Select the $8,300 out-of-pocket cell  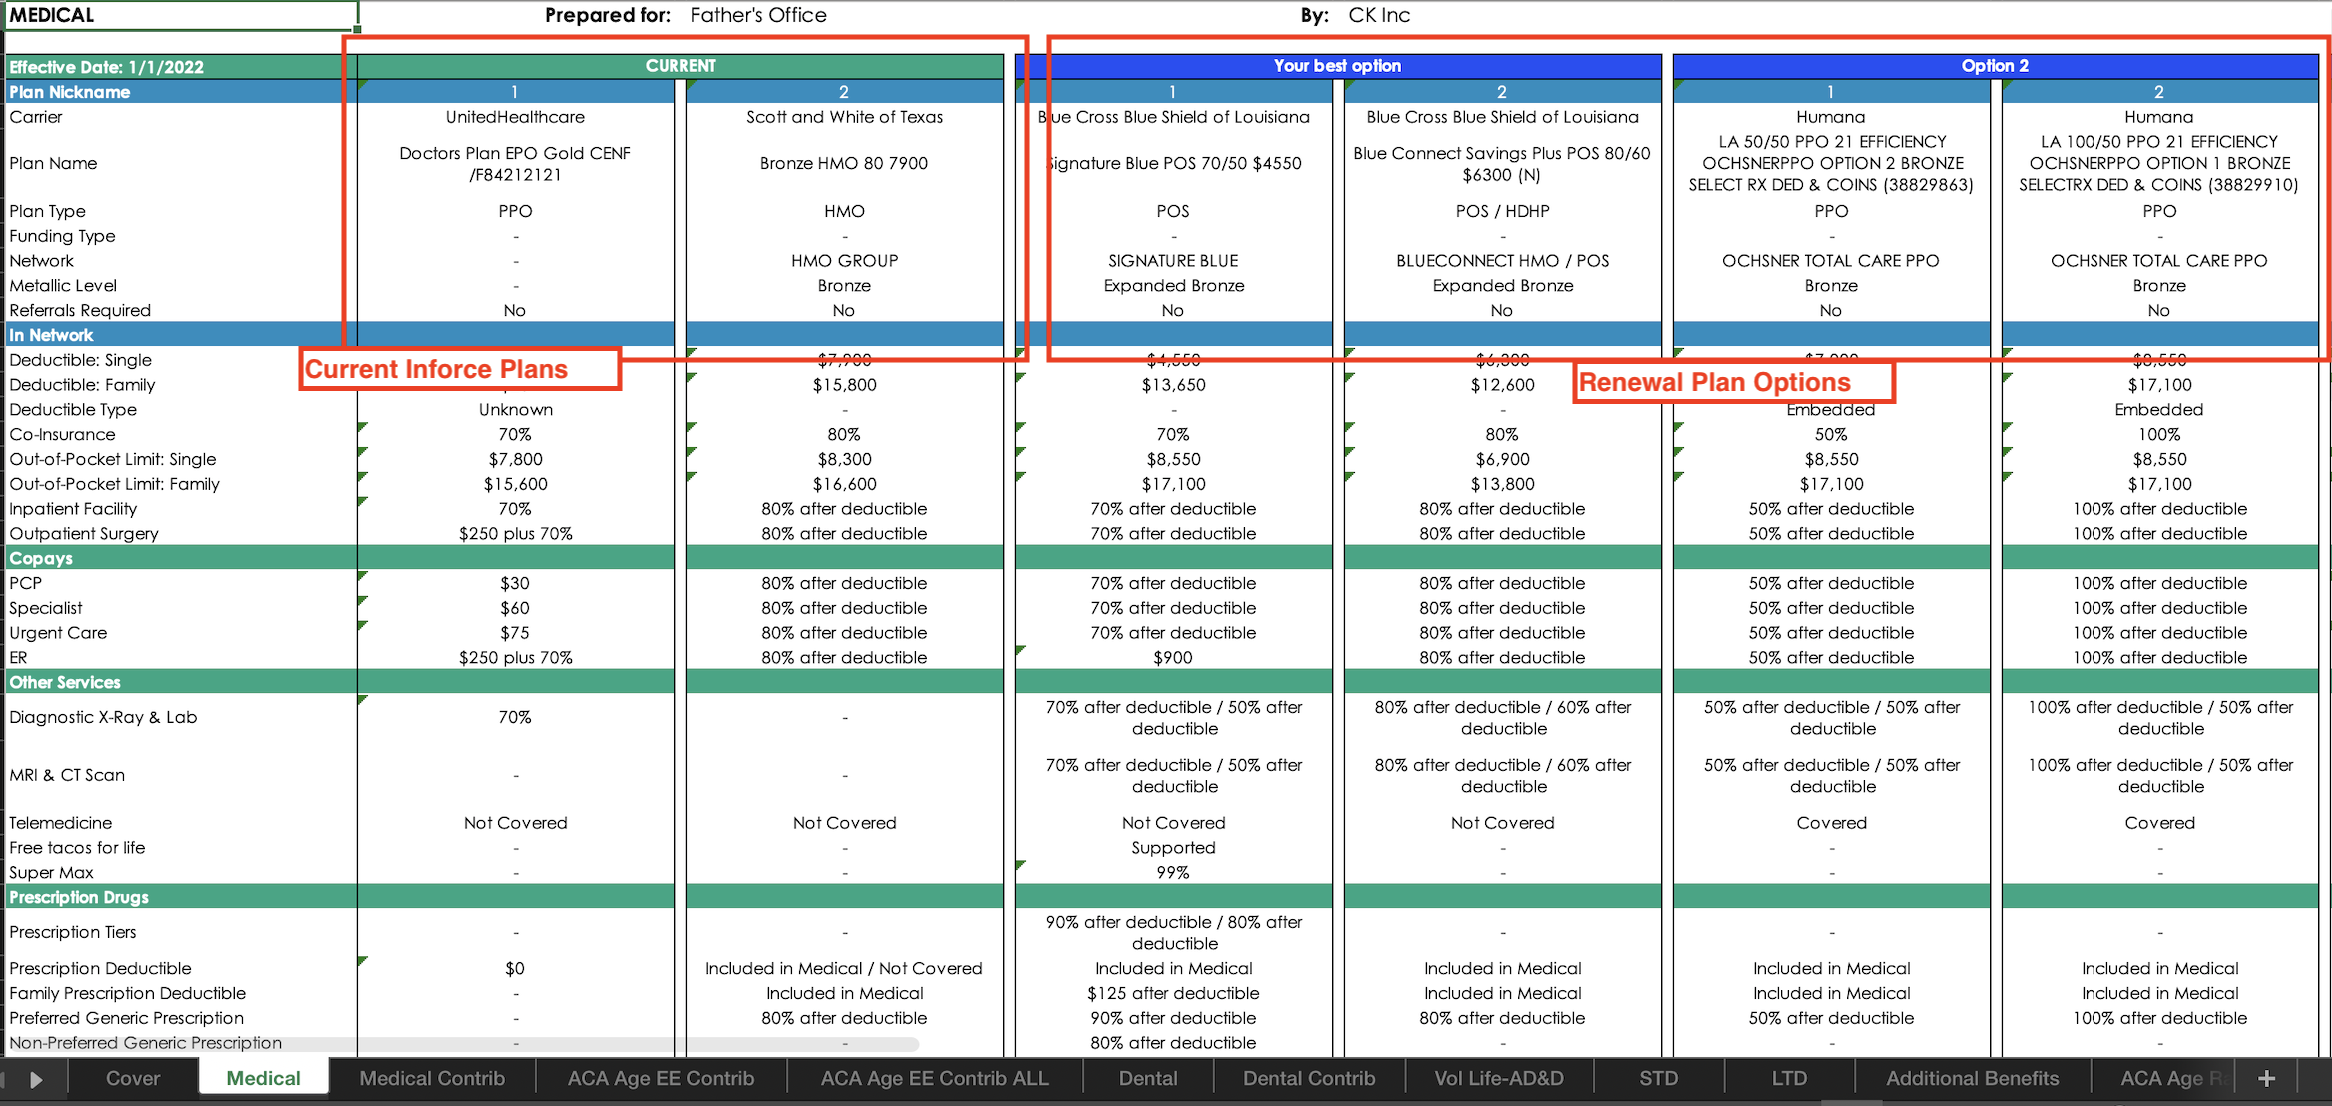coord(844,460)
